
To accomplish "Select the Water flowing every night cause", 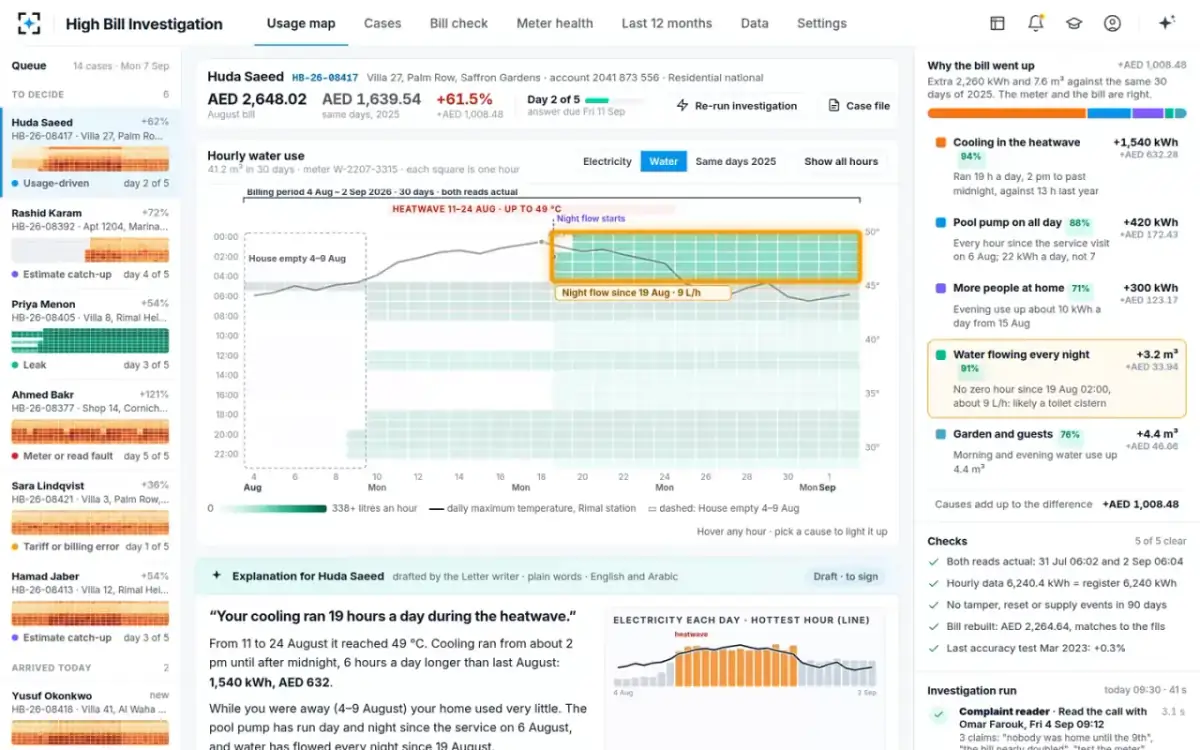I will pos(1059,378).
